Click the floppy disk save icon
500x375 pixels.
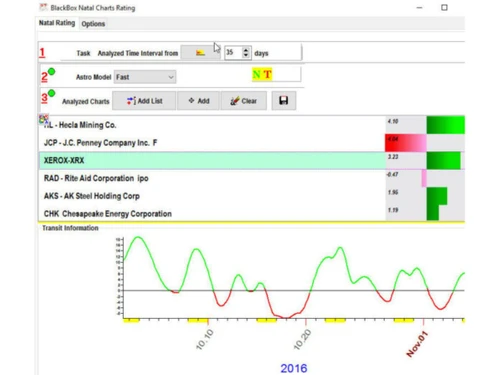(284, 101)
